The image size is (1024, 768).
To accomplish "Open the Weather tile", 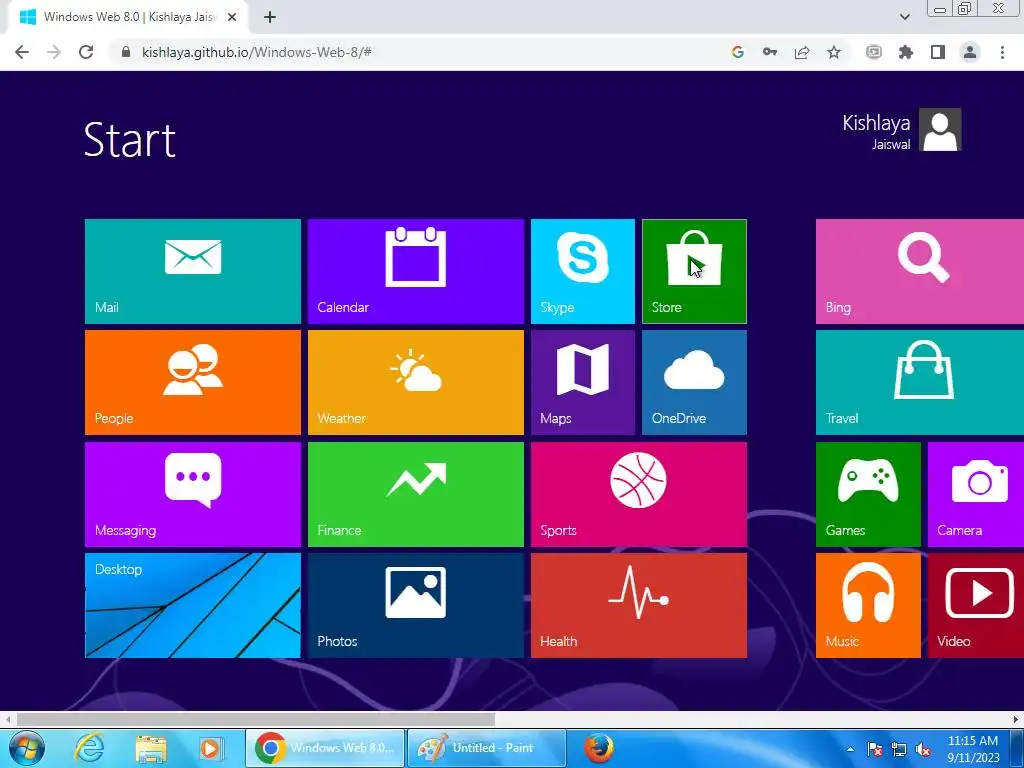I will click(415, 382).
